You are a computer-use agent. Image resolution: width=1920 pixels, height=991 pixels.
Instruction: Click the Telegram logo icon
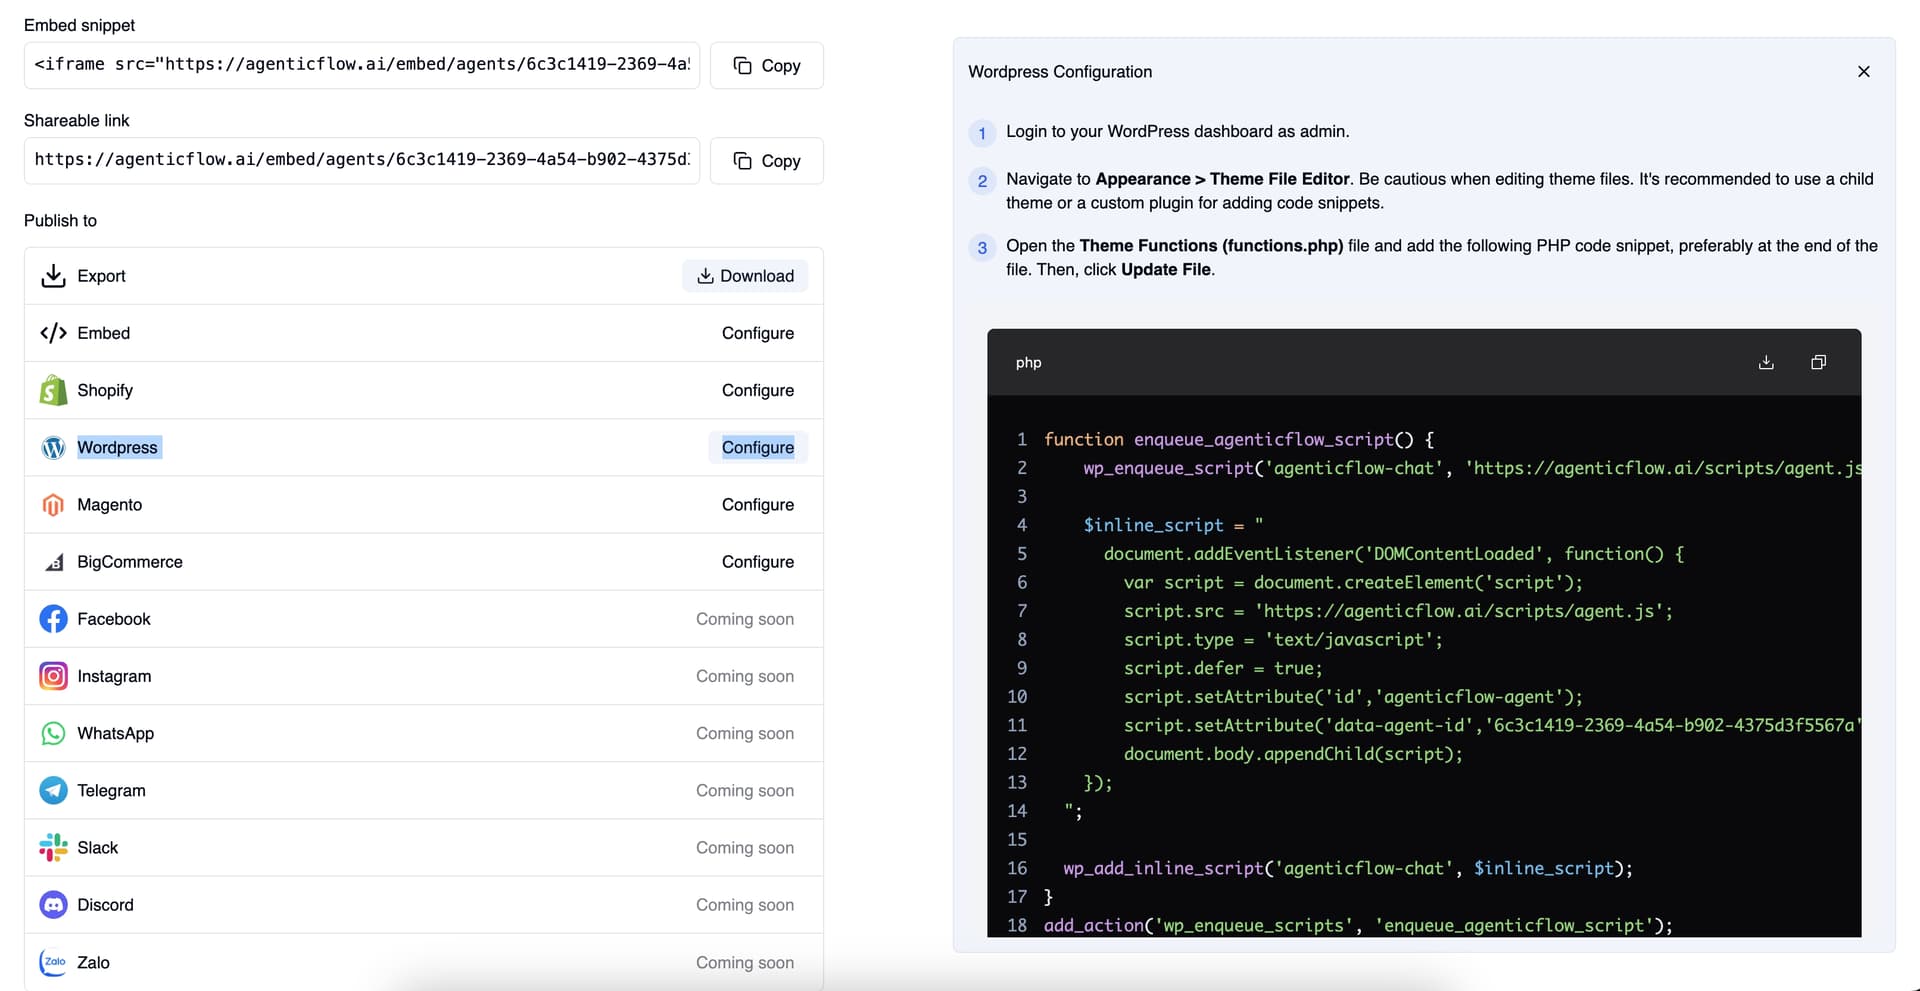(x=53, y=790)
